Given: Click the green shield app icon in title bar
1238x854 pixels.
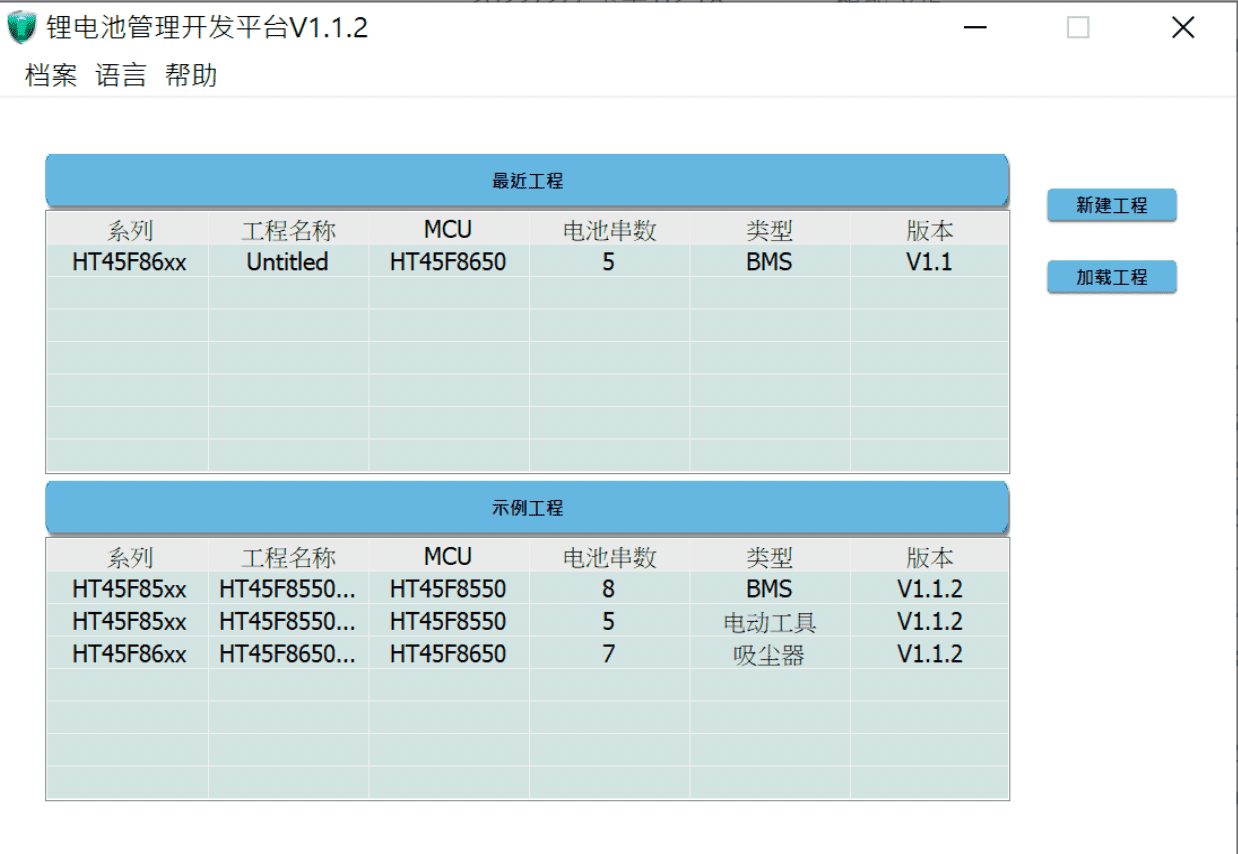Looking at the screenshot, I should pyautogui.click(x=21, y=27).
